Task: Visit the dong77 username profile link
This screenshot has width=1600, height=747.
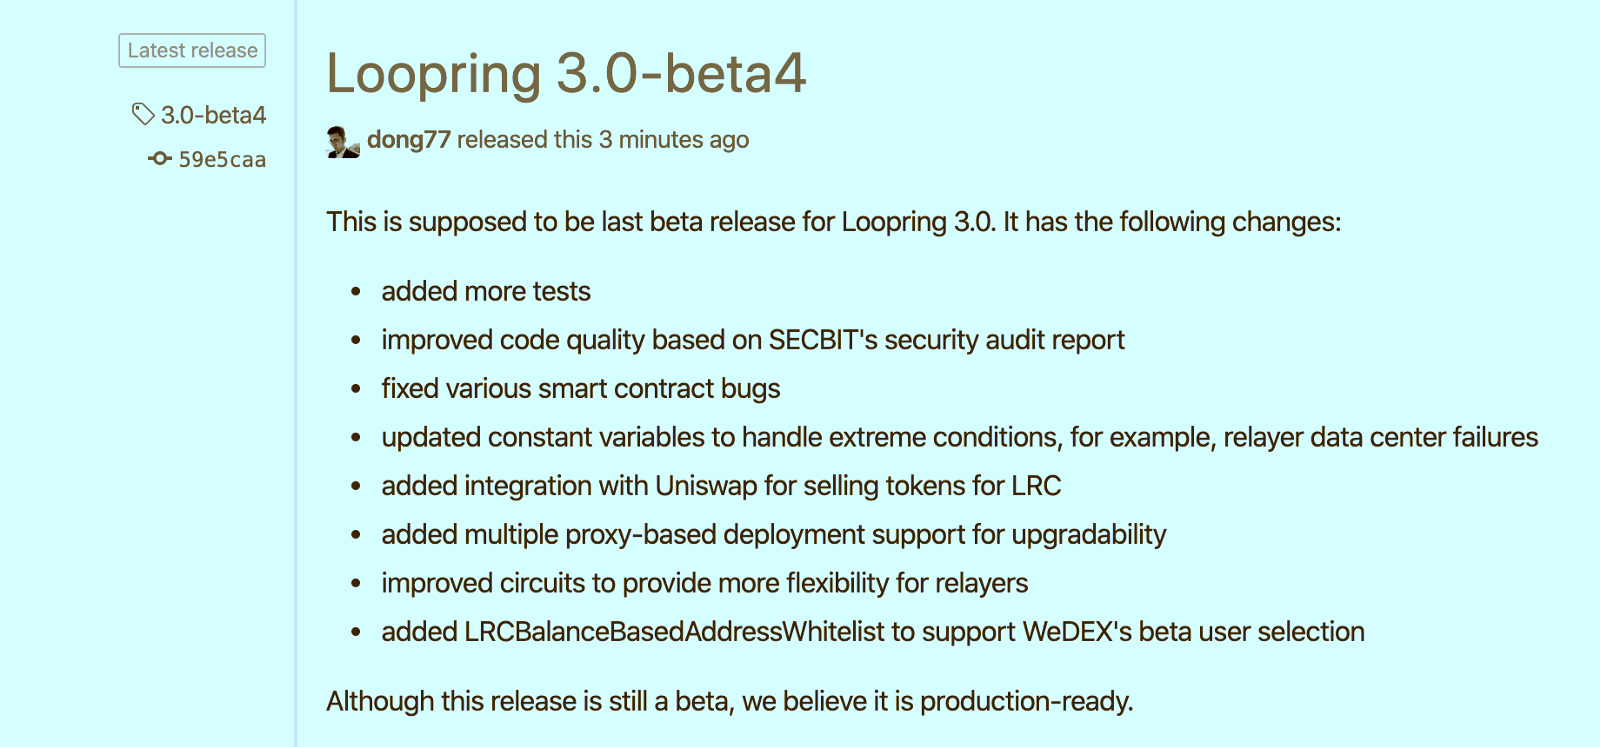Action: pyautogui.click(x=408, y=140)
